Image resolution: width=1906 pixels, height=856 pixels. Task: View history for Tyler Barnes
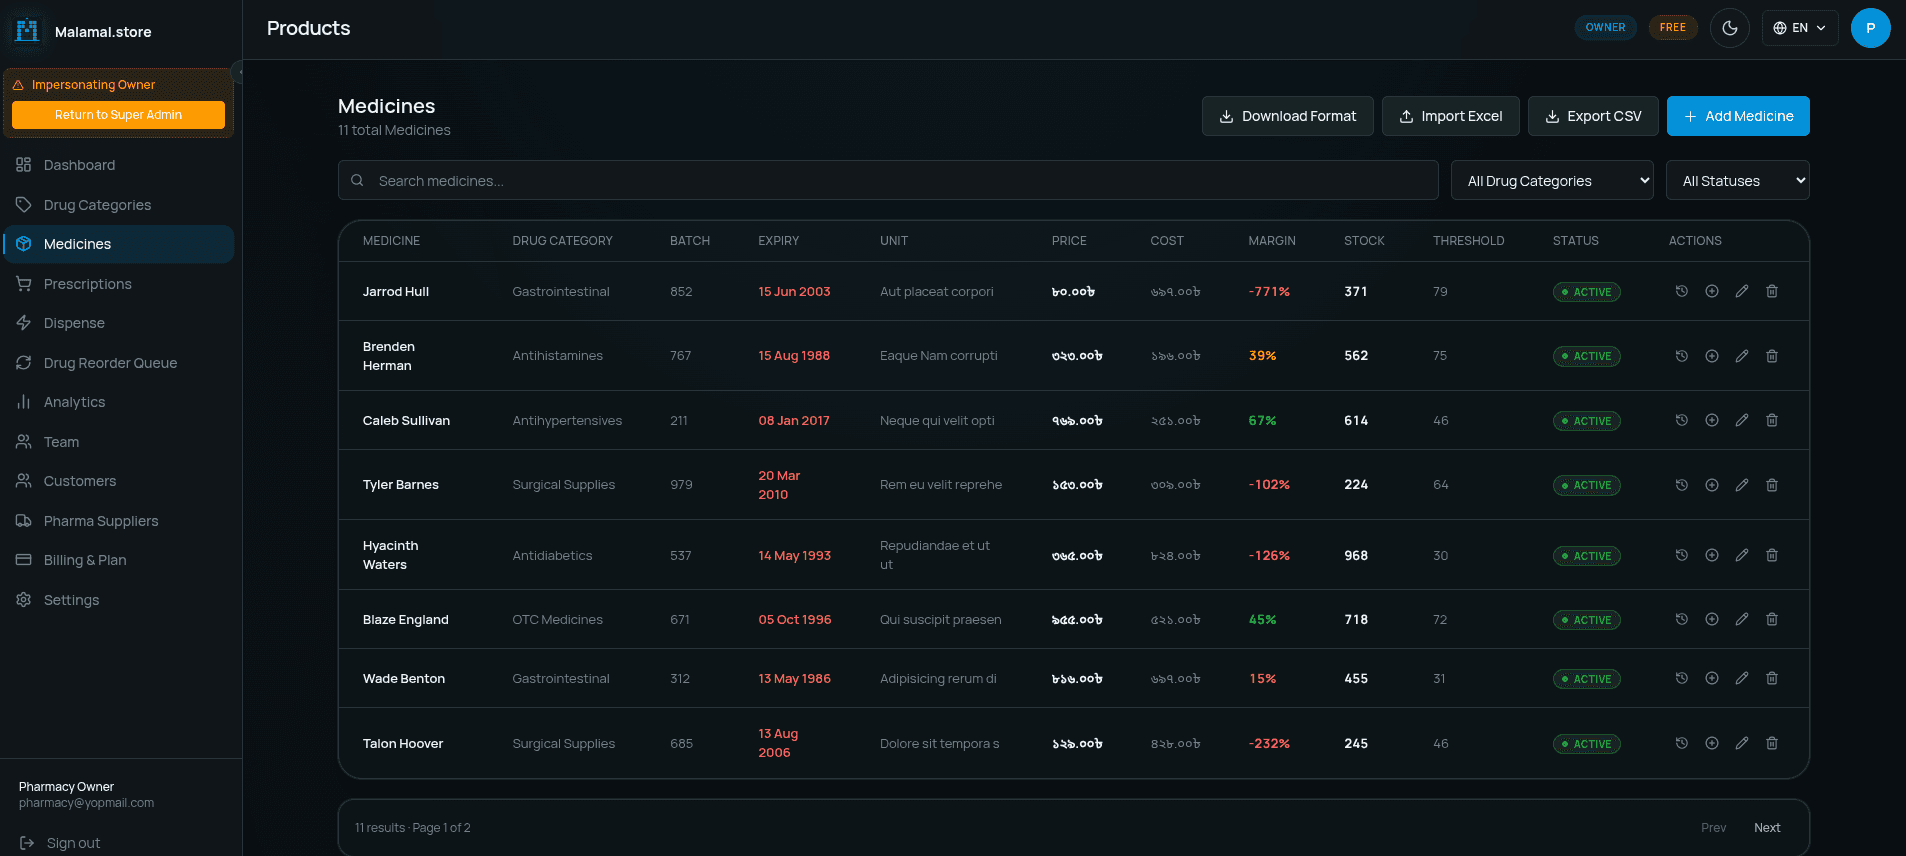pyautogui.click(x=1681, y=485)
